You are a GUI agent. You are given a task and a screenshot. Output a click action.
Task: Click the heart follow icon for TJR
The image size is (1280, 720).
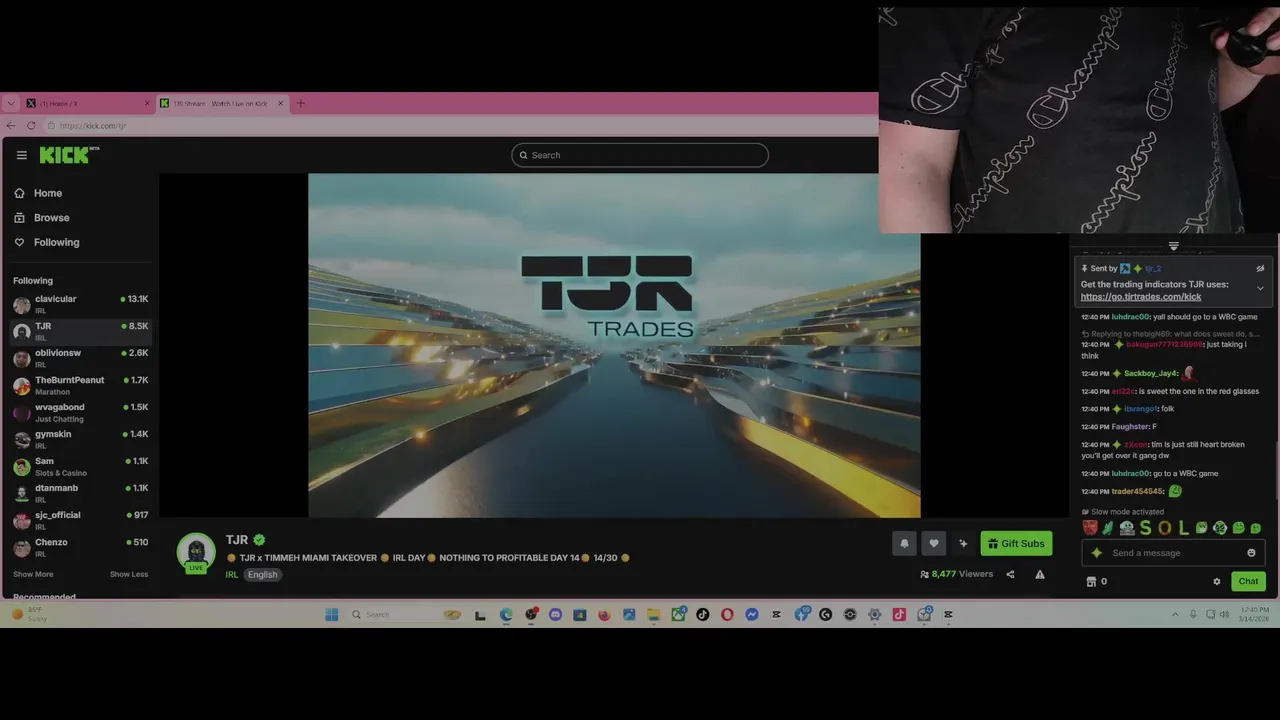pyautogui.click(x=934, y=543)
